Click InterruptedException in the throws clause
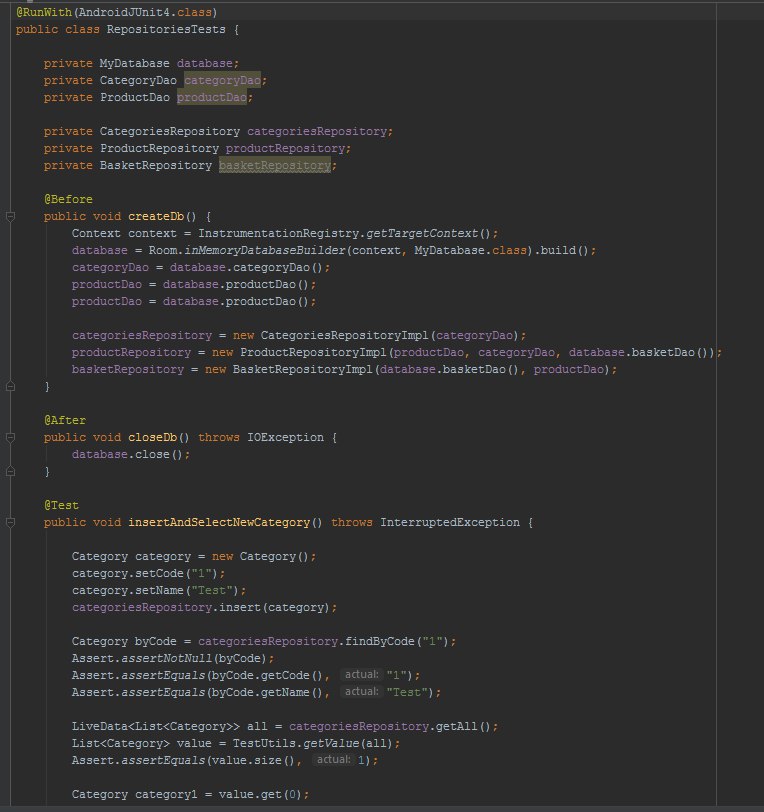Viewport: 764px width, 812px height. click(x=450, y=523)
